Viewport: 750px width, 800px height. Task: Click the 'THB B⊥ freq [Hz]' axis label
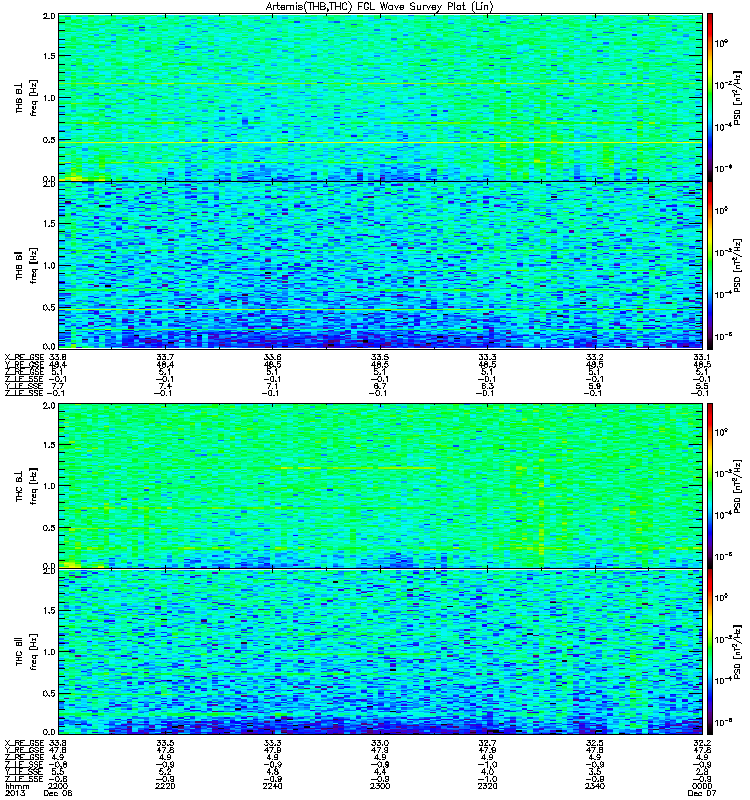click(x=27, y=97)
